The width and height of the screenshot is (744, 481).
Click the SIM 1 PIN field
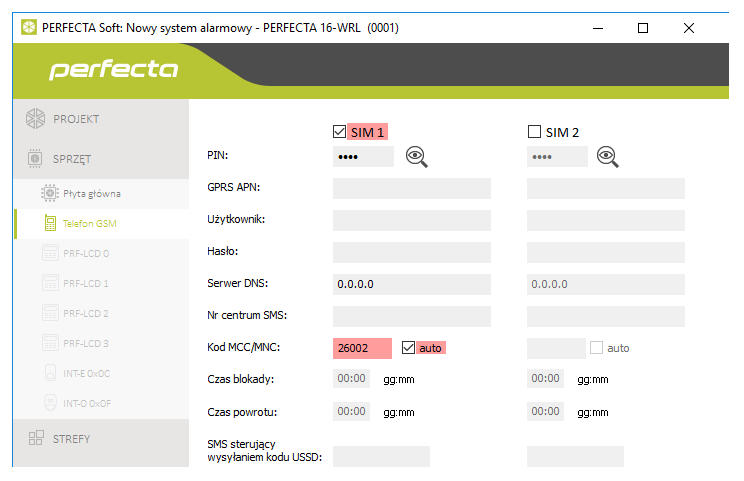(363, 157)
